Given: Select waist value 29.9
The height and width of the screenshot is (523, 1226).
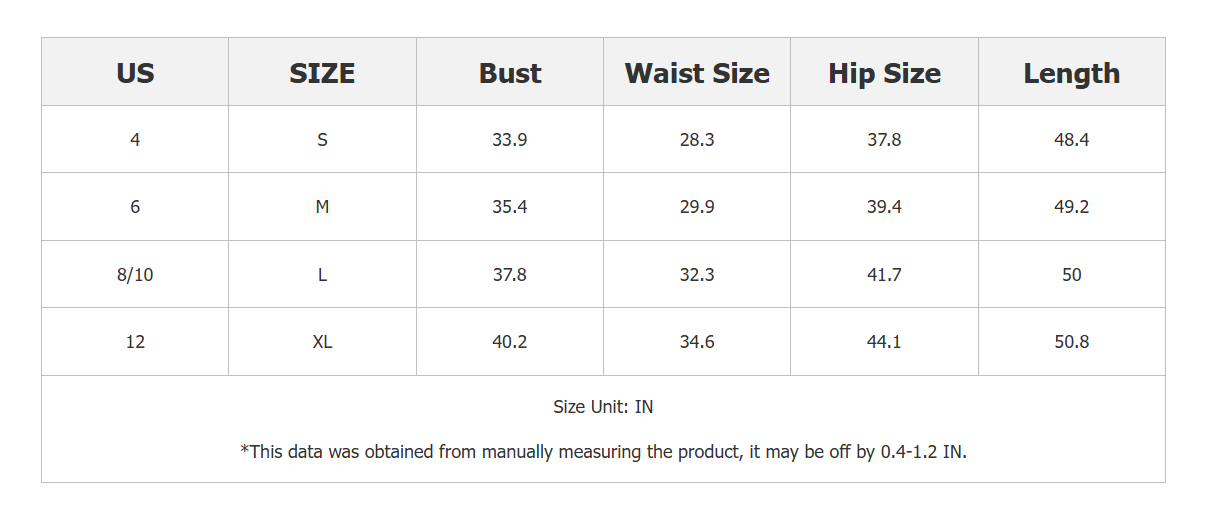Looking at the screenshot, I should coord(697,207).
